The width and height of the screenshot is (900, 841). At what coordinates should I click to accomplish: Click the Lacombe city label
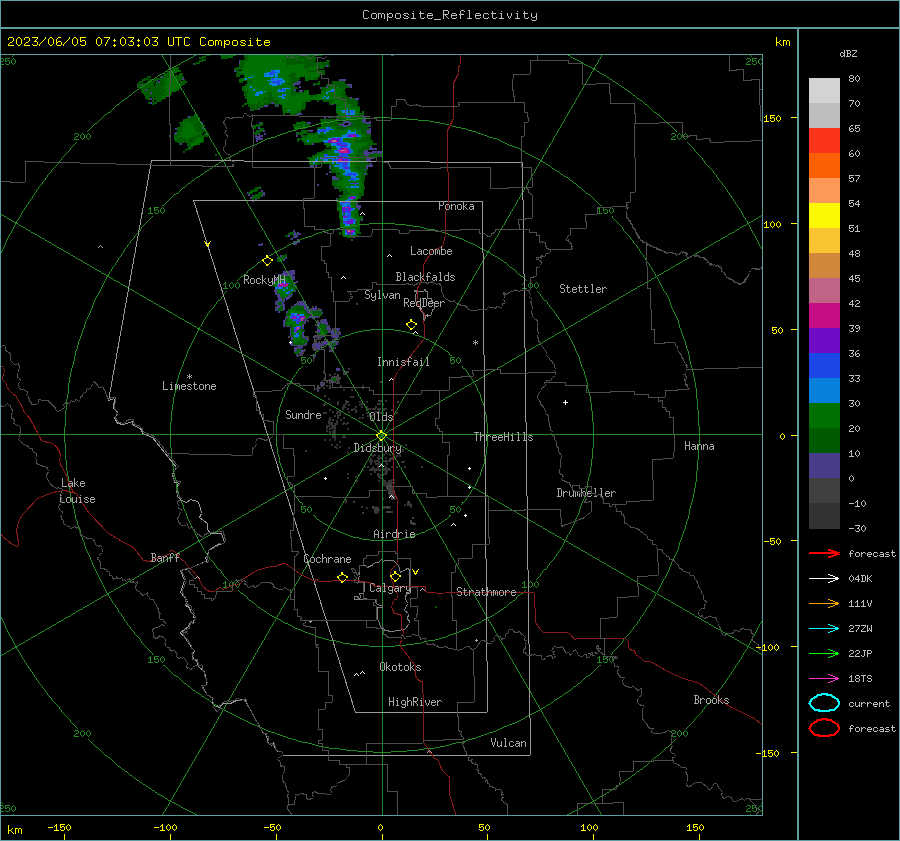click(431, 251)
